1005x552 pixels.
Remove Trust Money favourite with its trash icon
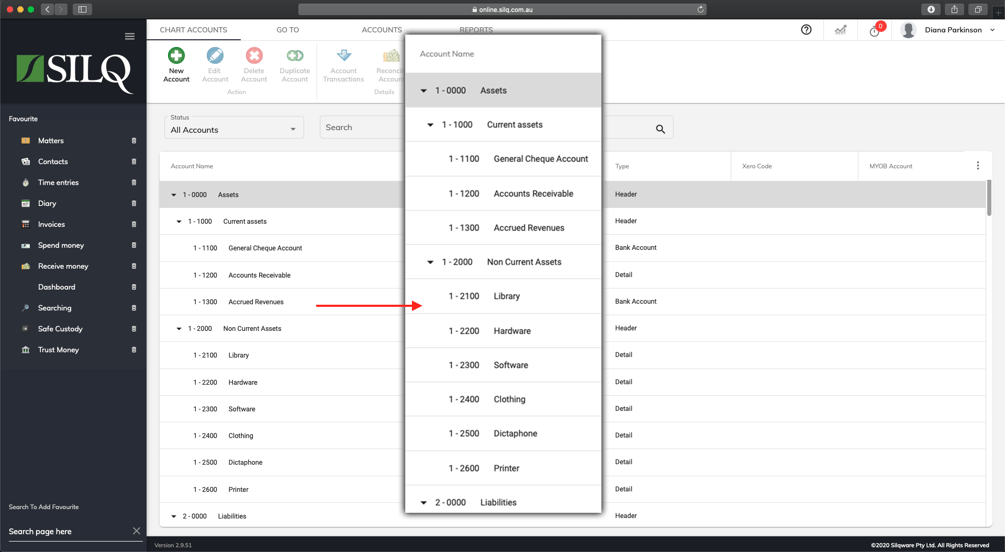(134, 350)
